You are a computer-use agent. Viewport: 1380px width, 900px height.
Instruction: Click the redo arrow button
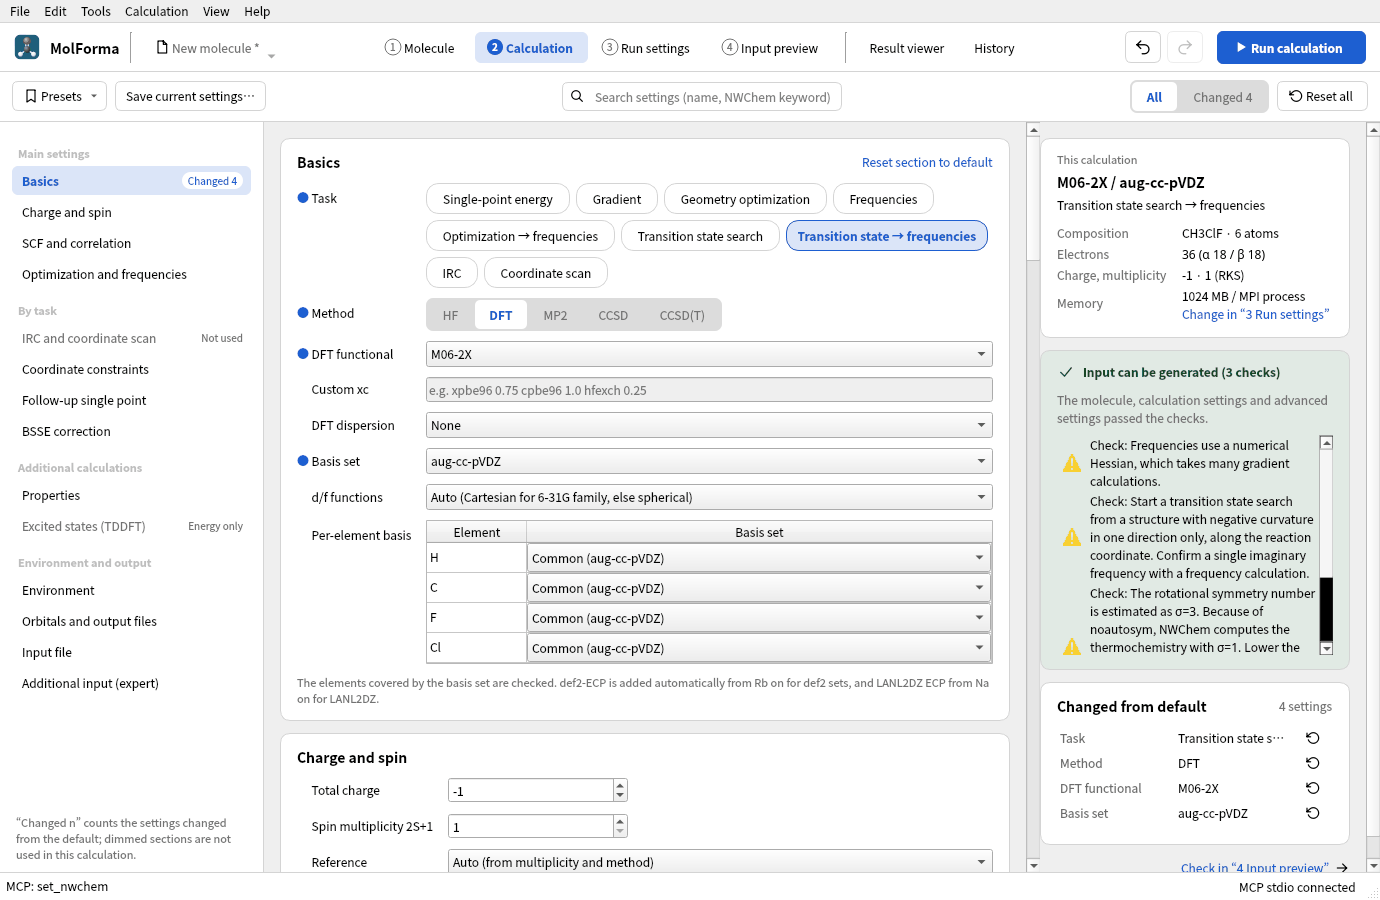point(1185,47)
